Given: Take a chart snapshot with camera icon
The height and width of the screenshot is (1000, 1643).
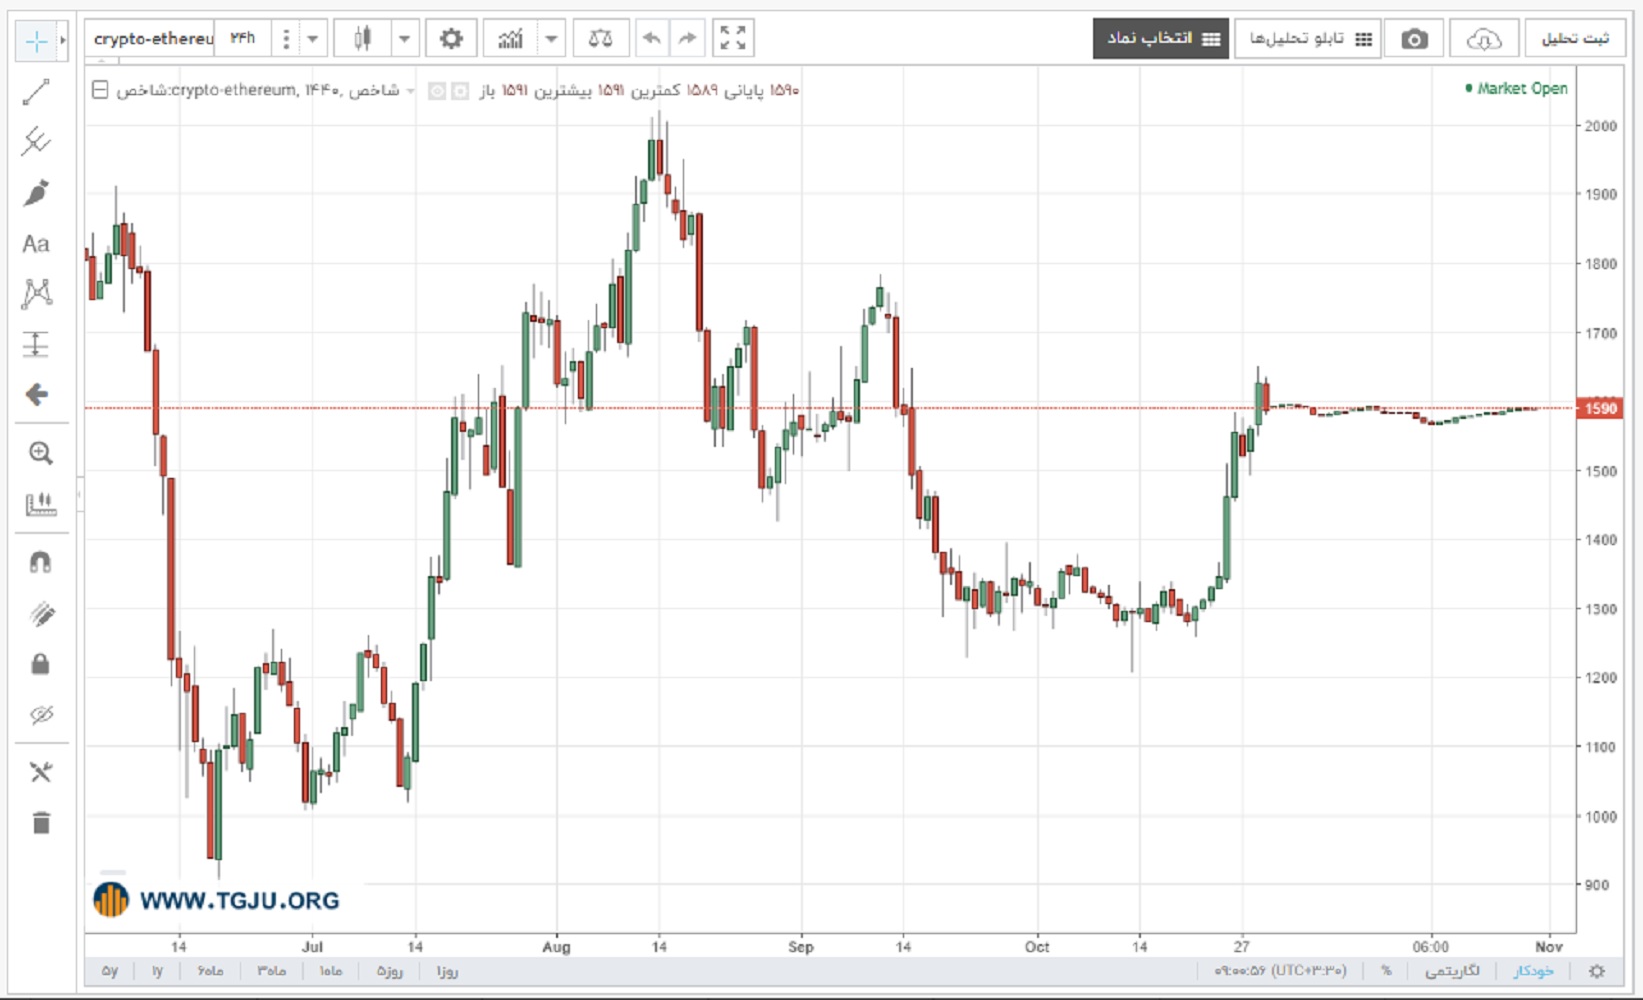Looking at the screenshot, I should click(x=1414, y=39).
